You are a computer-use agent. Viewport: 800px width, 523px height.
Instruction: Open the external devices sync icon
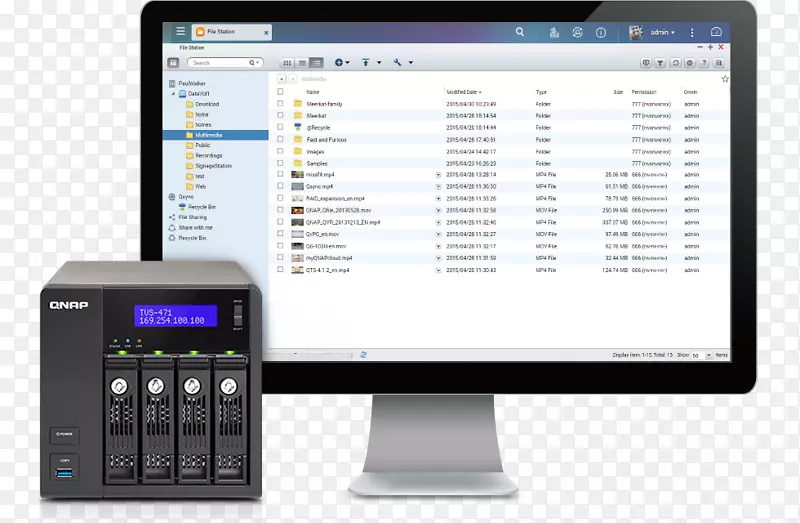(578, 33)
